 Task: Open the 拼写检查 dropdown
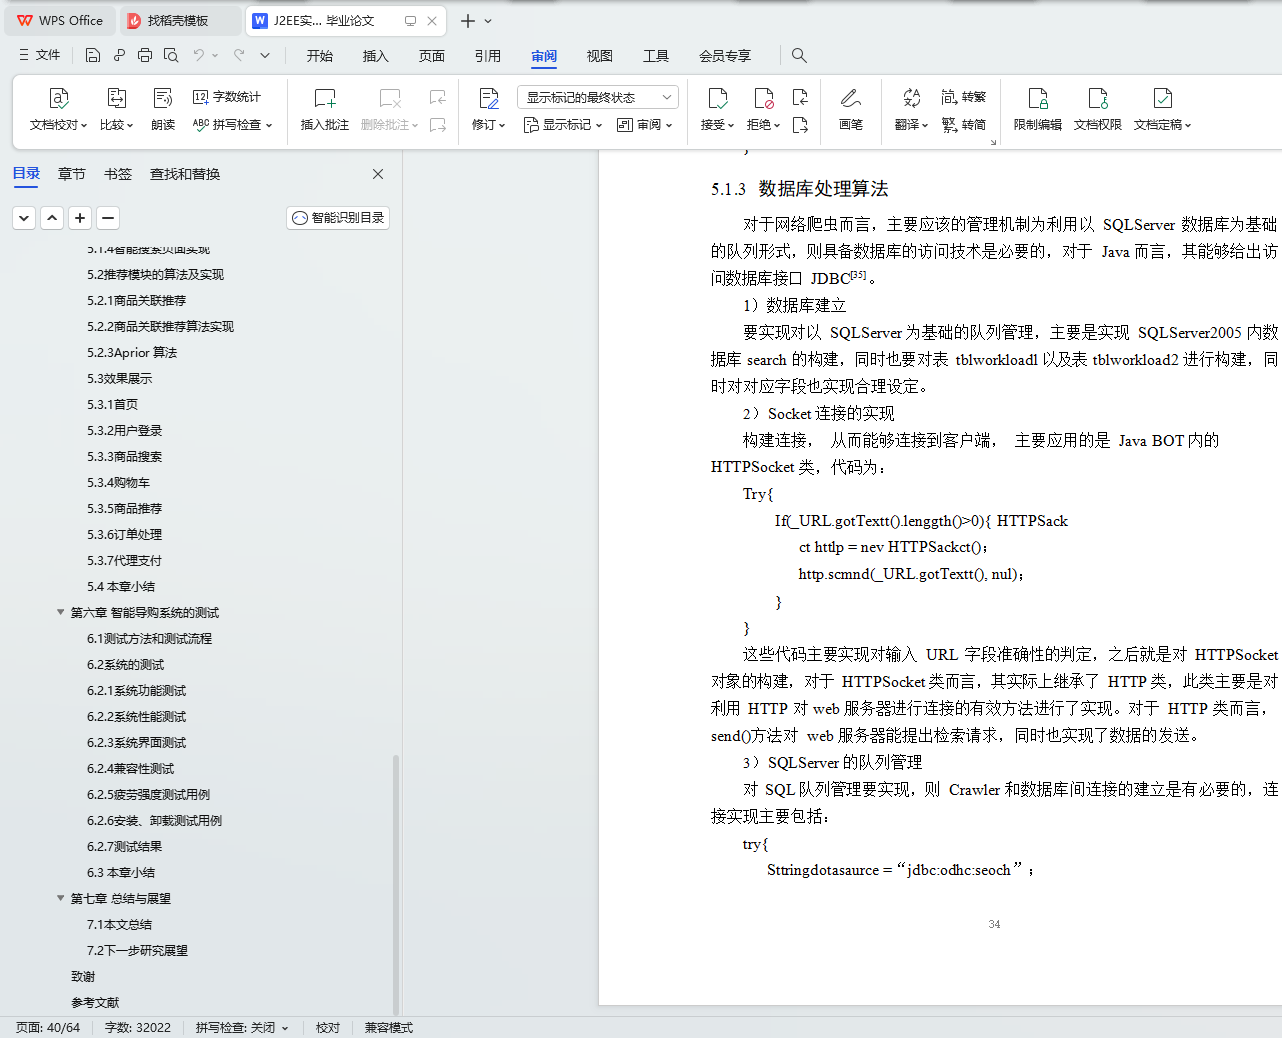coord(232,125)
